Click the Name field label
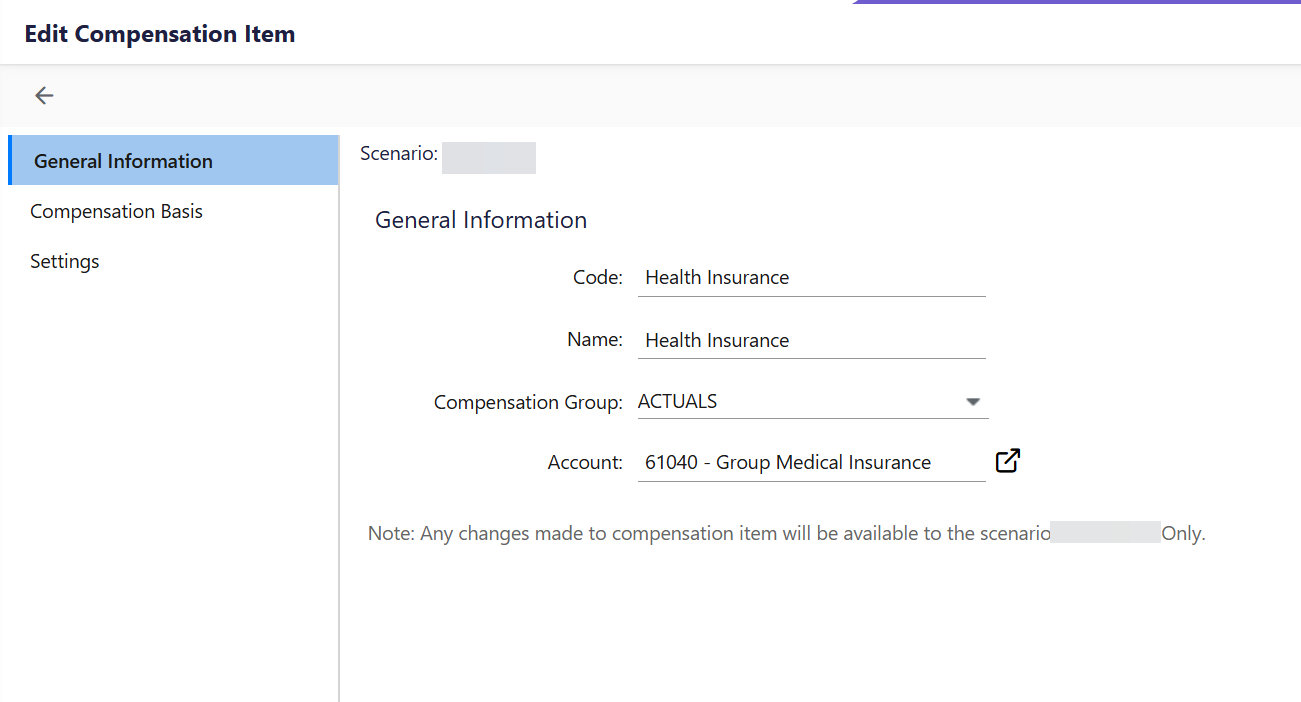 (595, 340)
